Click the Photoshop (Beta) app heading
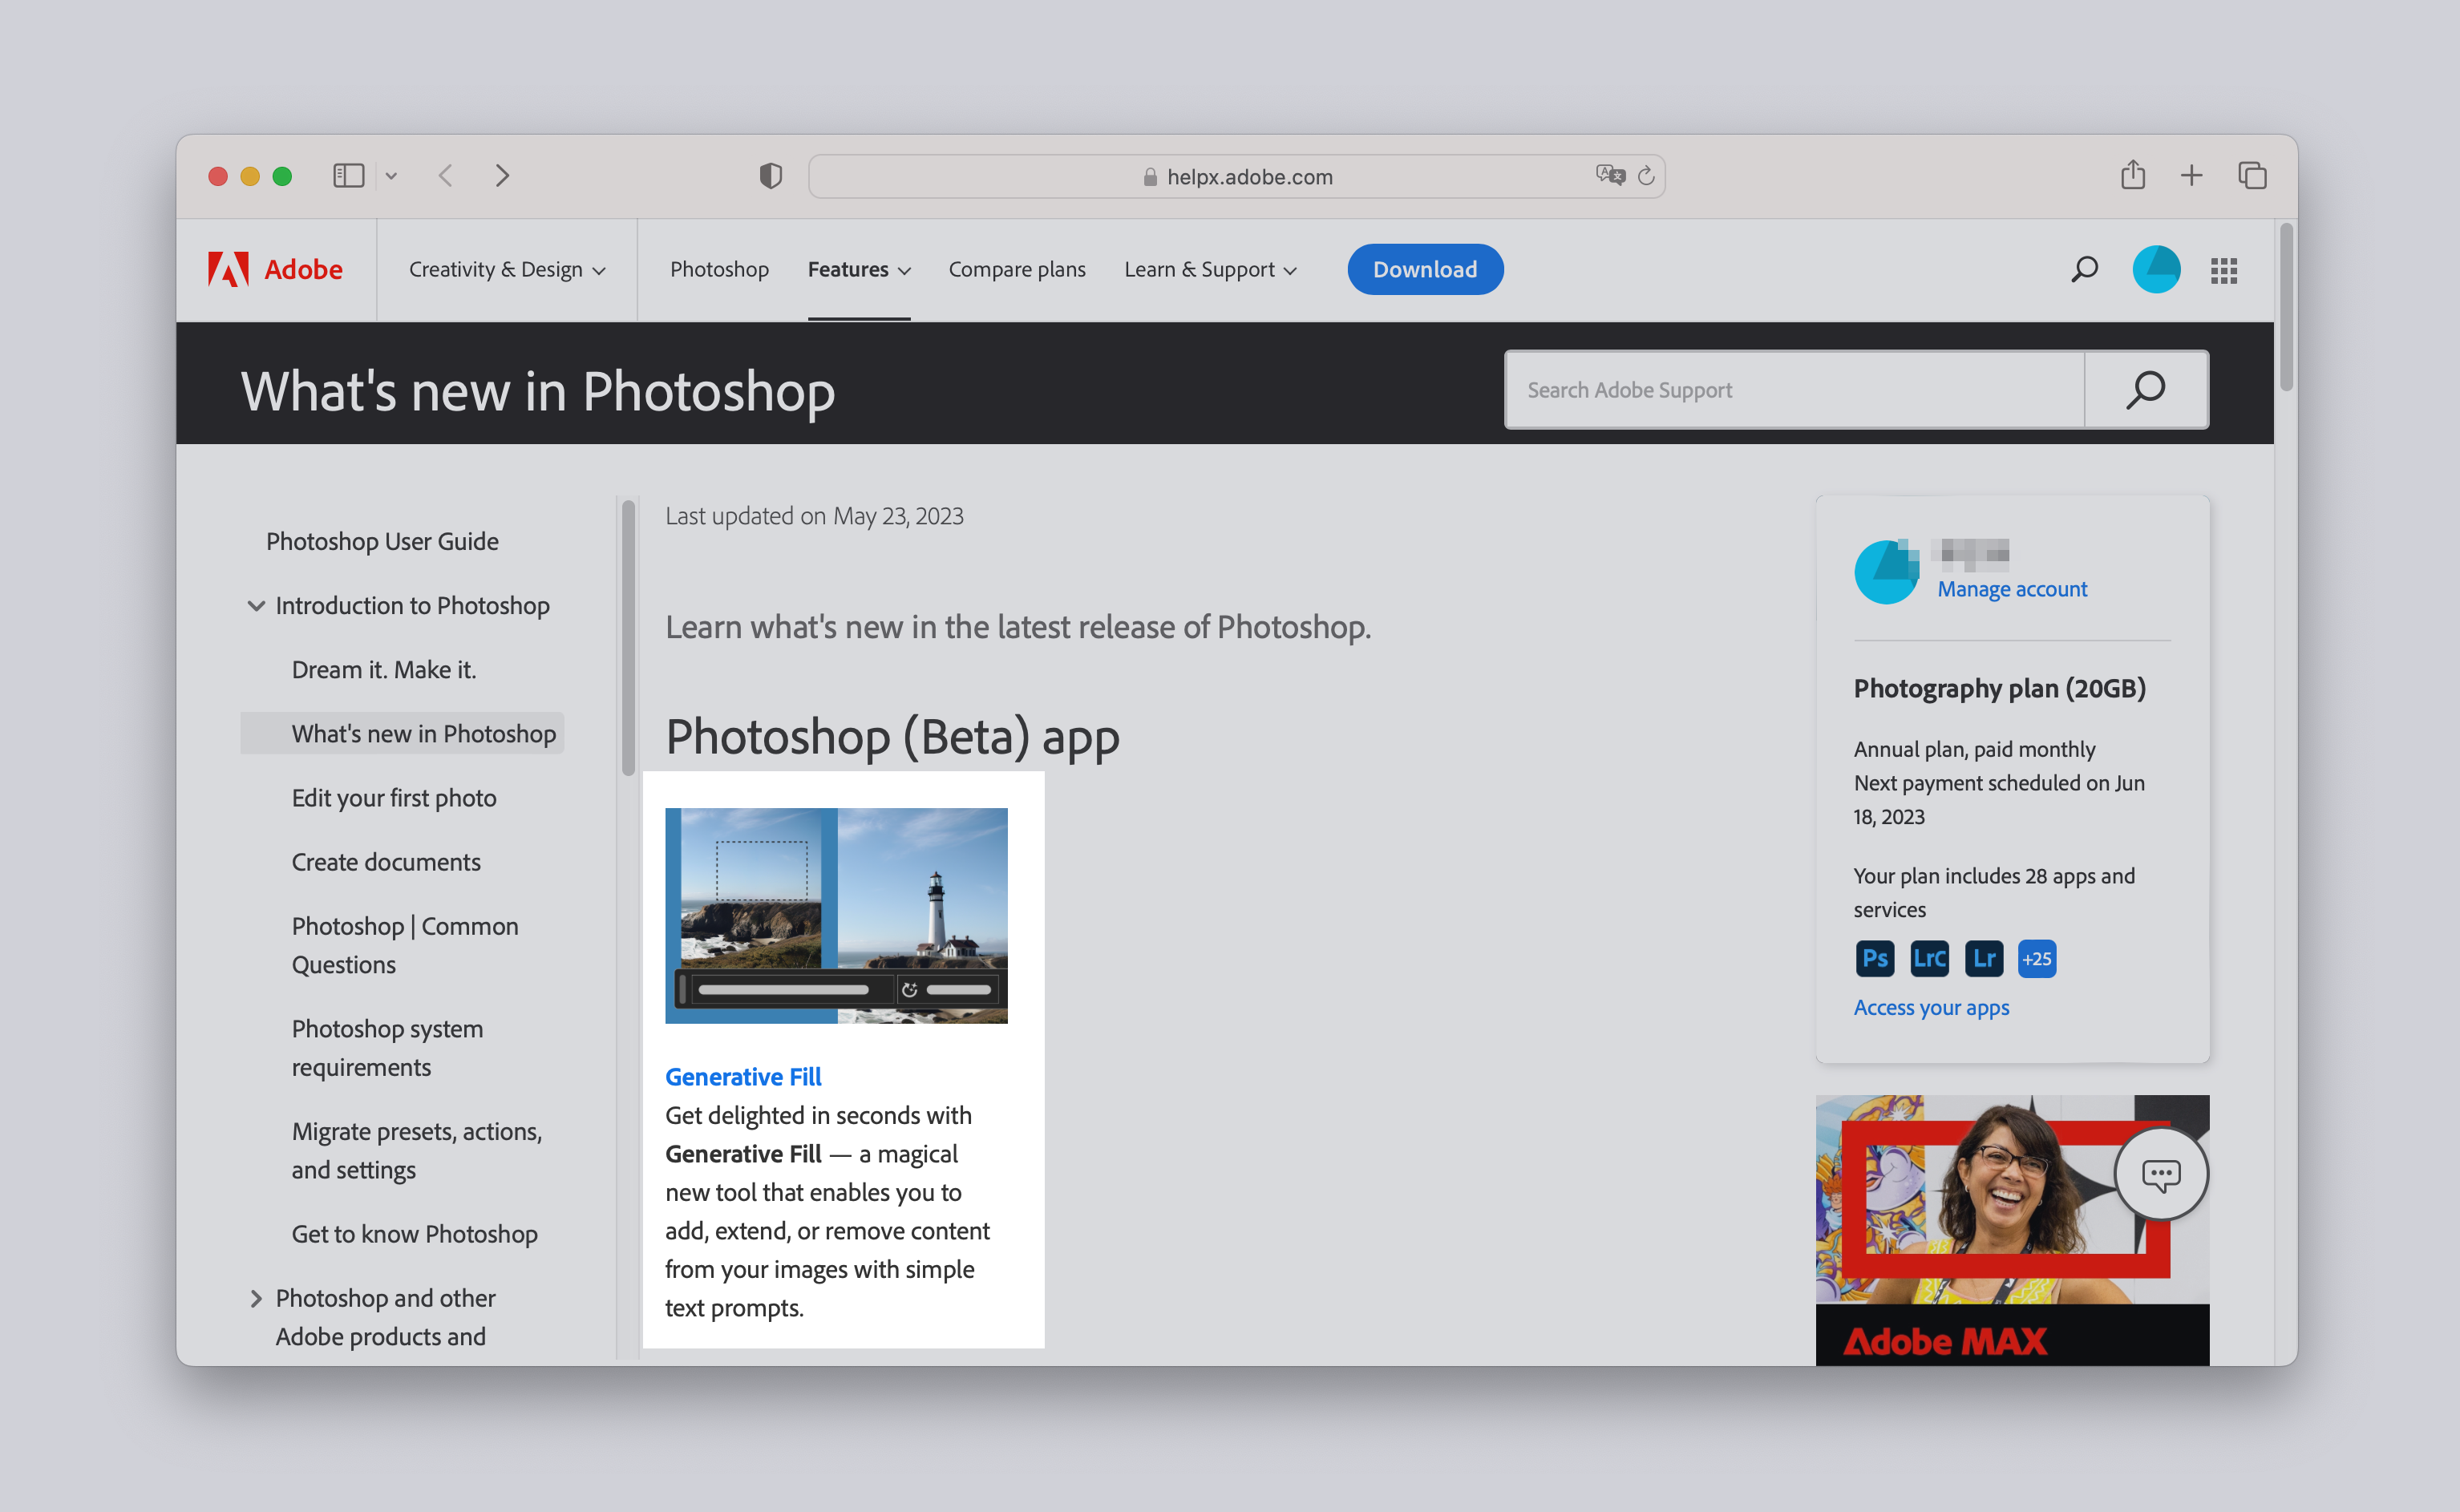The image size is (2460, 1512). point(892,737)
